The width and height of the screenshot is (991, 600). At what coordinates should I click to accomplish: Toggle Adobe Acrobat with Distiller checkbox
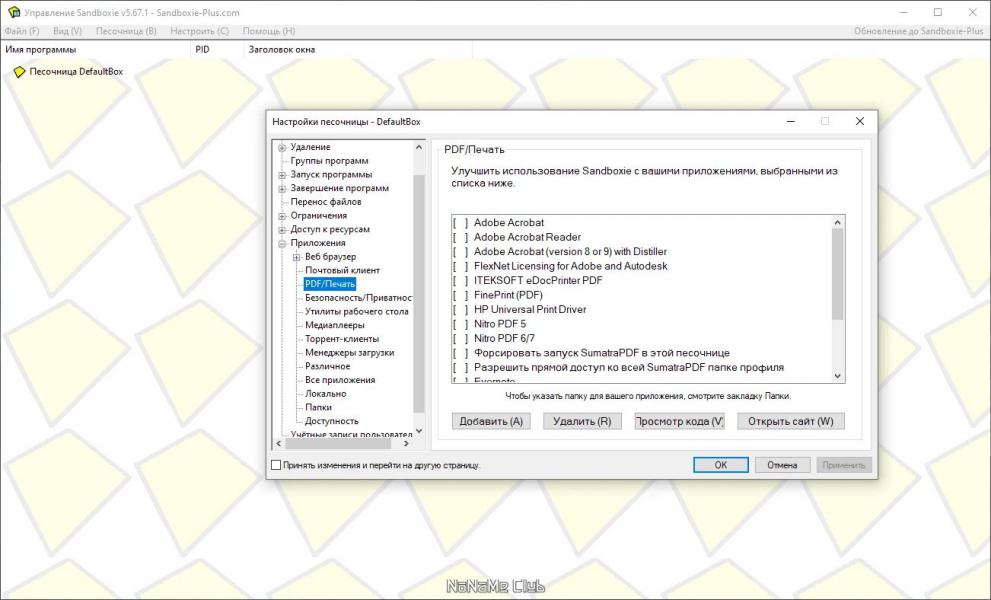460,252
